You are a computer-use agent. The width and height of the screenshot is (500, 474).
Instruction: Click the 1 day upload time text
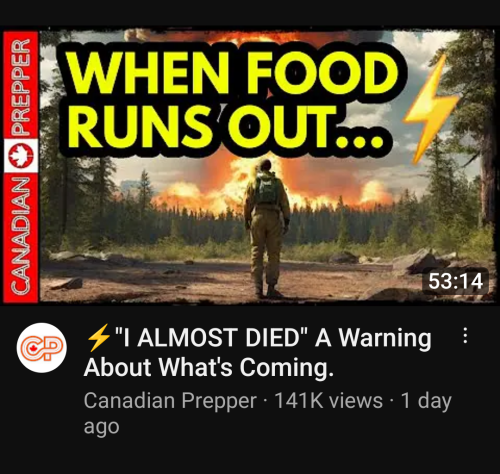[426, 400]
